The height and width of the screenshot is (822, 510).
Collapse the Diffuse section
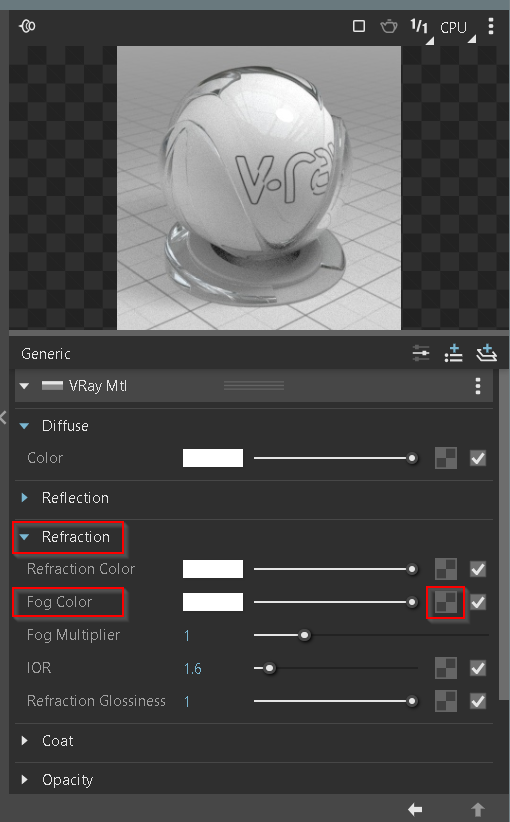(x=24, y=426)
